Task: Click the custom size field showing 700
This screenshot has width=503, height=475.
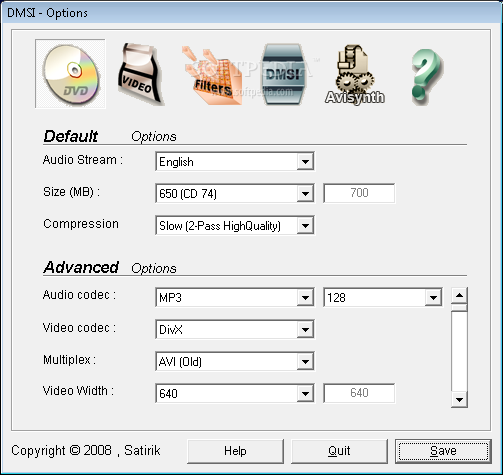Action: pyautogui.click(x=359, y=193)
